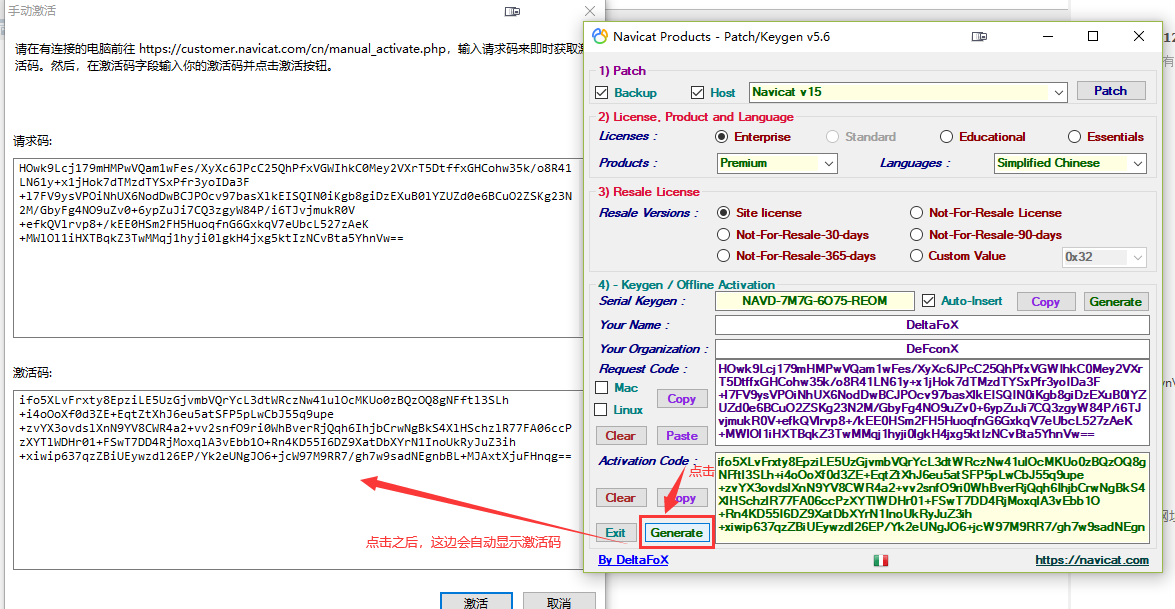Image resolution: width=1175 pixels, height=609 pixels.
Task: Select the Custom Value radio button
Action: pyautogui.click(x=916, y=255)
